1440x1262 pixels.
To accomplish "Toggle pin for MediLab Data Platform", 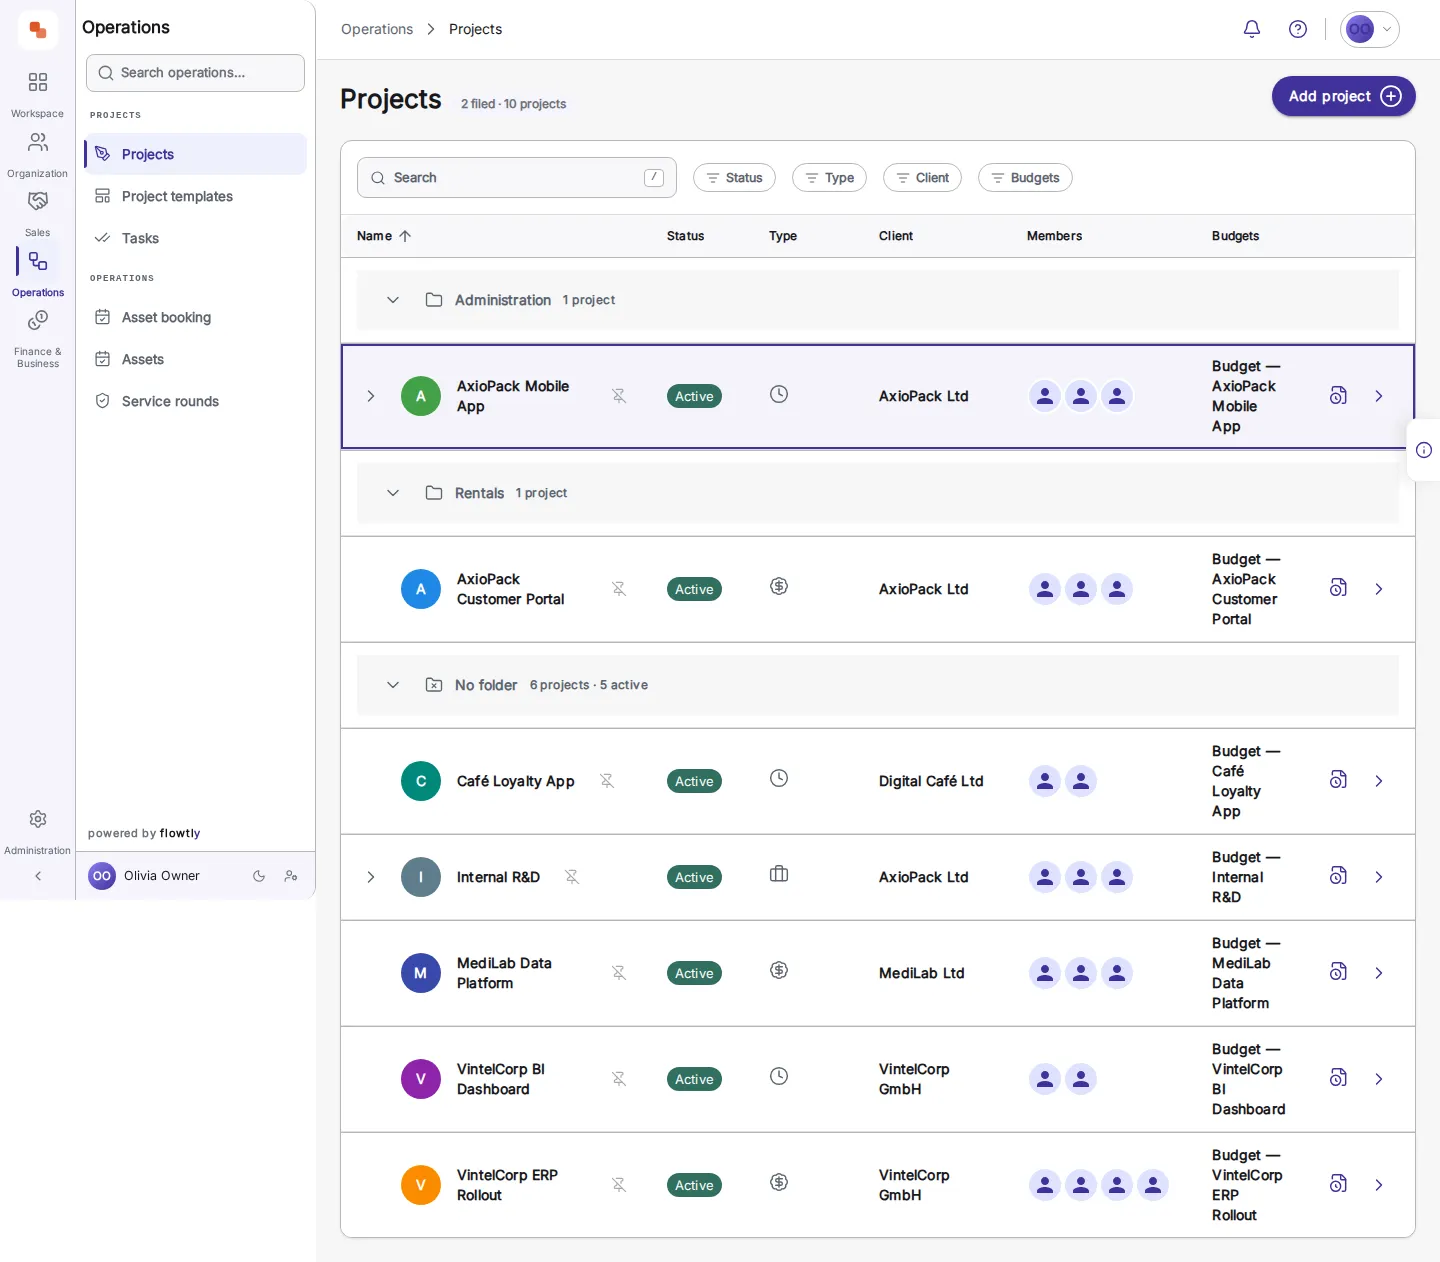I will [619, 973].
